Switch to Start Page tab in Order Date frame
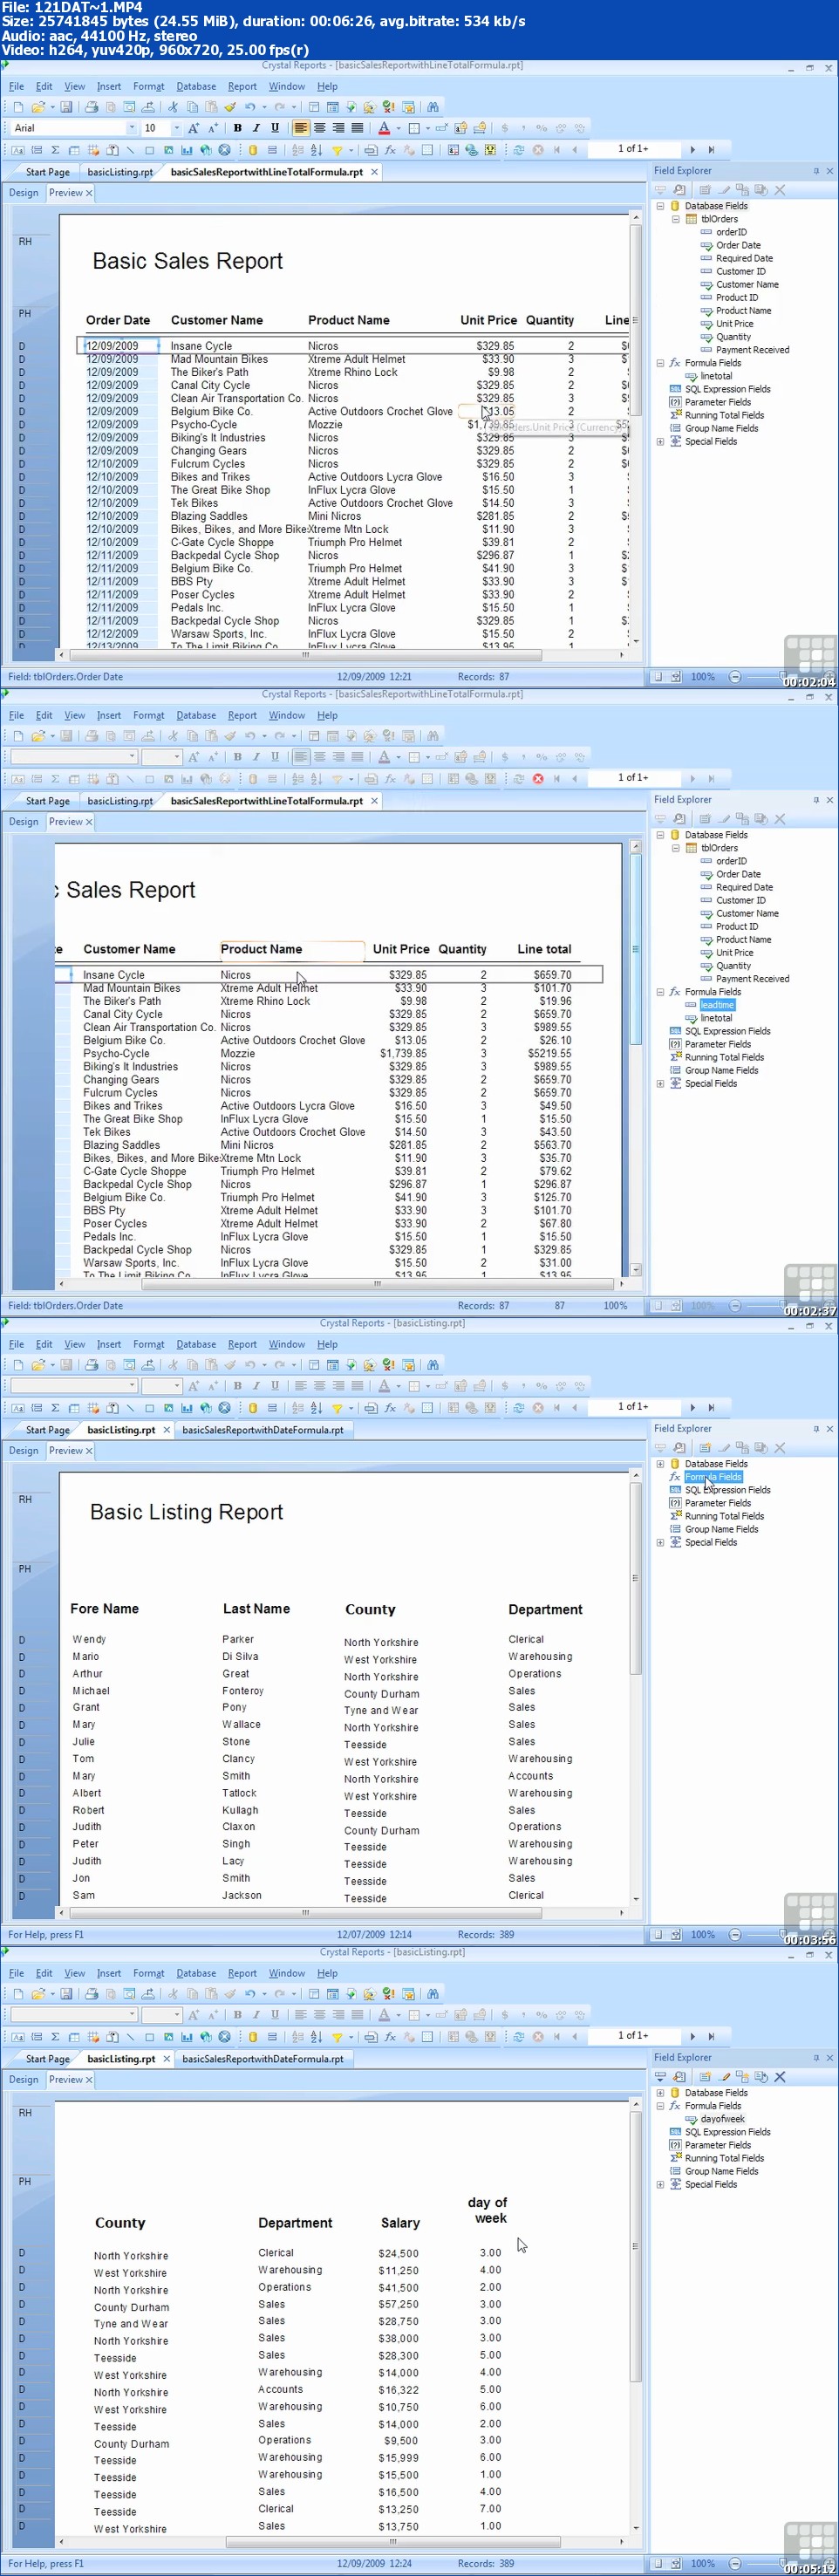 [x=47, y=172]
